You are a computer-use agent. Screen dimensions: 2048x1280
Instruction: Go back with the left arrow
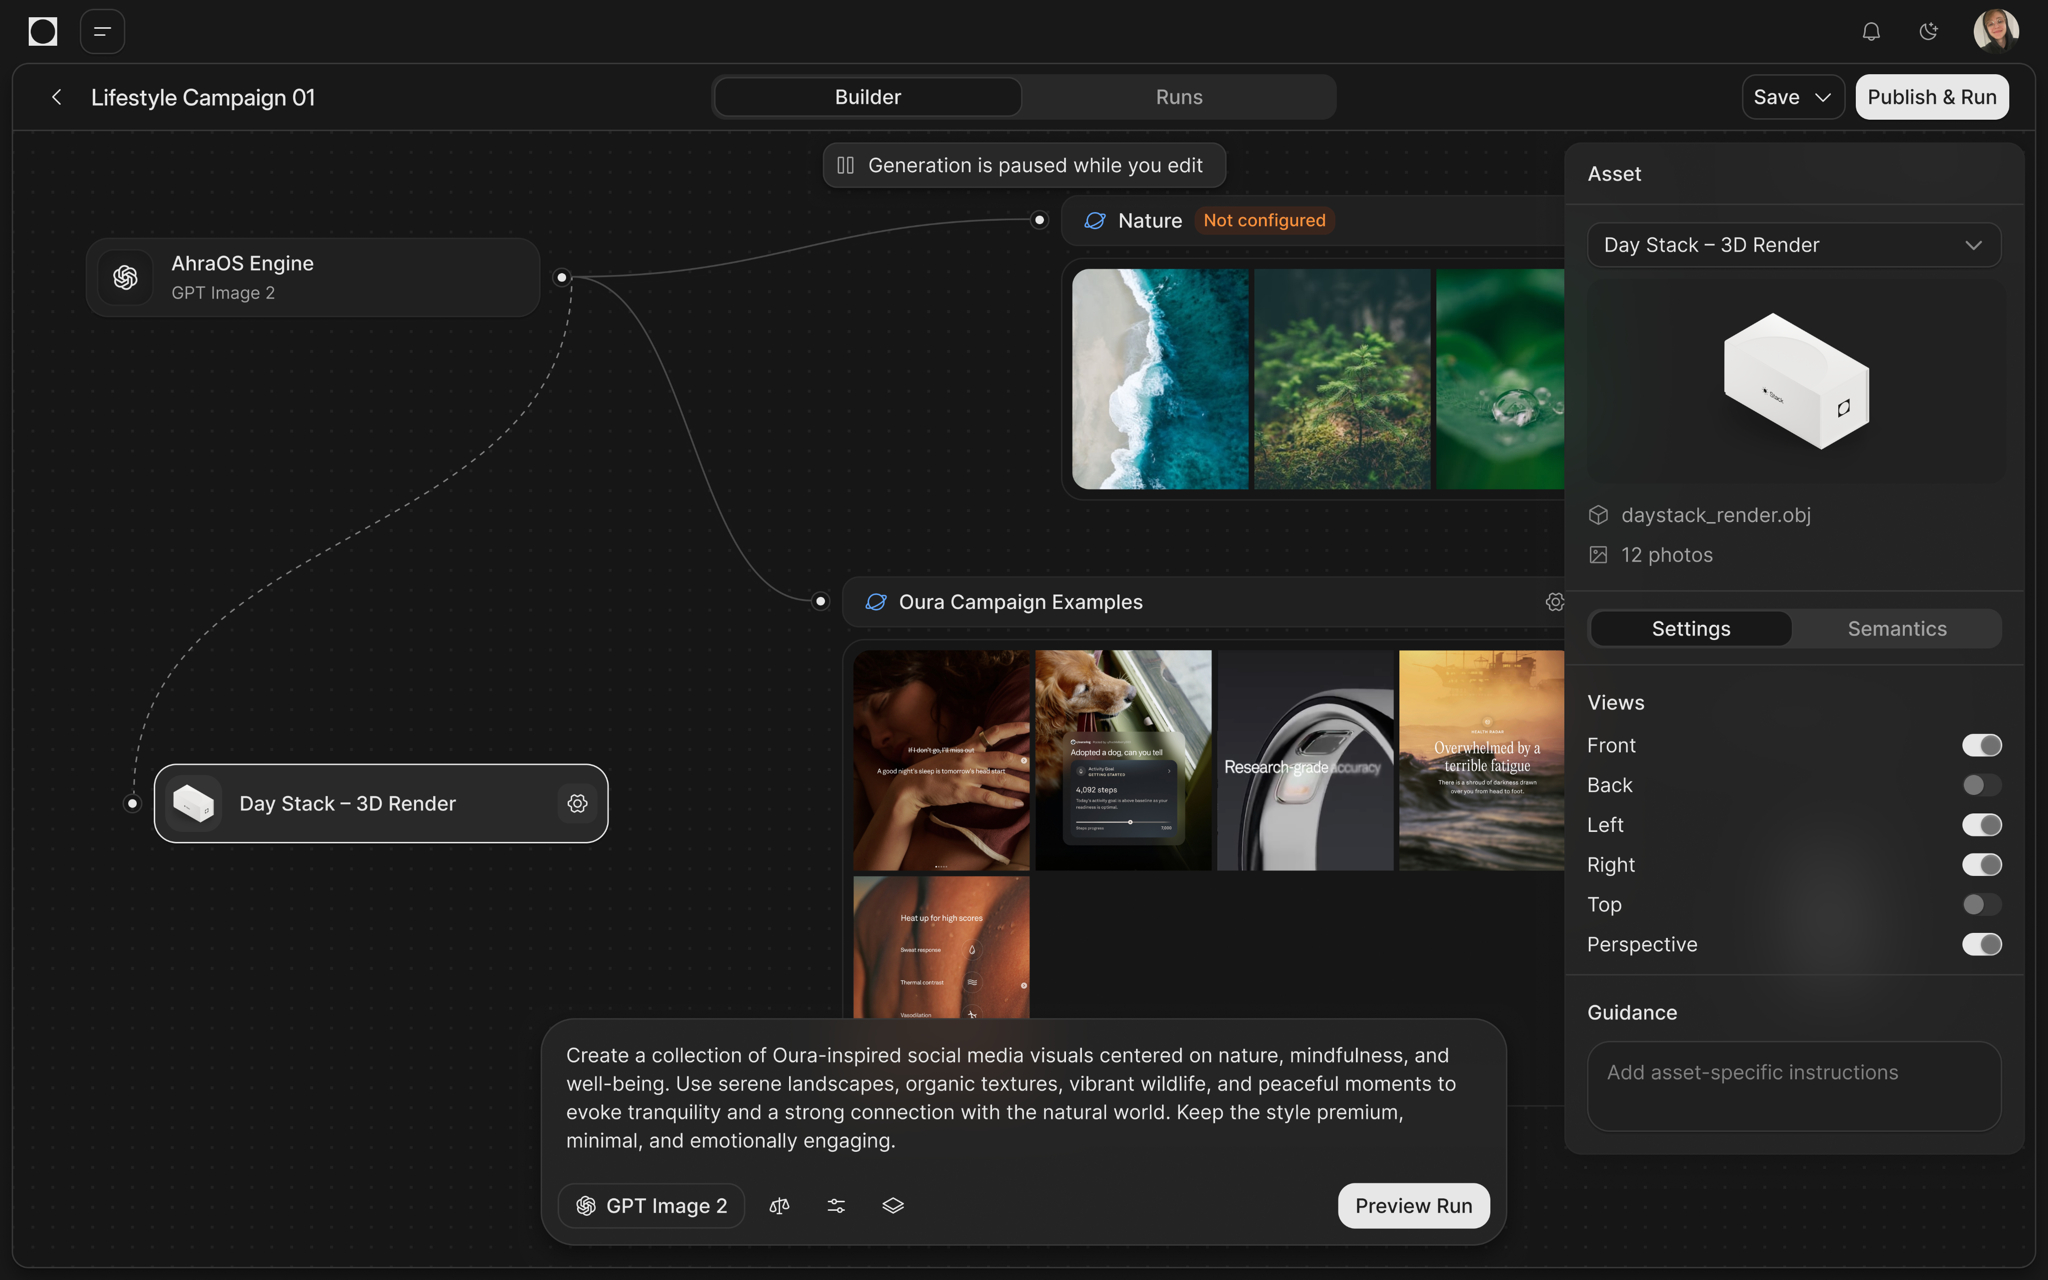coord(57,97)
